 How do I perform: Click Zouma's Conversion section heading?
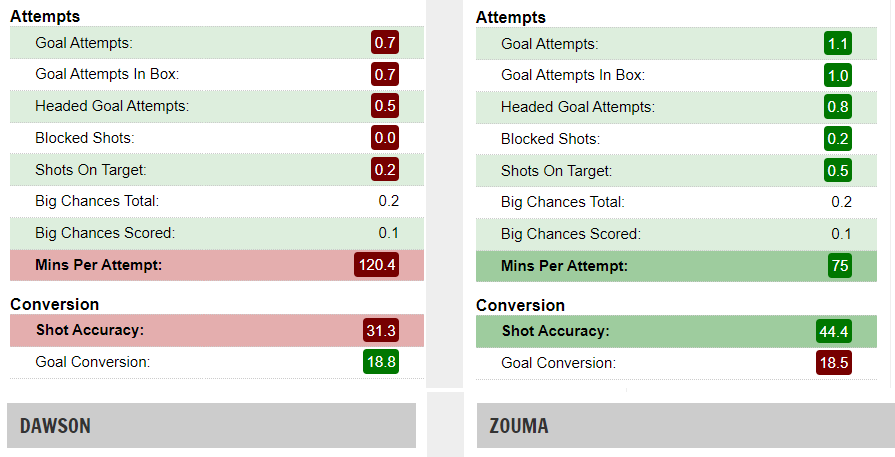pyautogui.click(x=520, y=305)
